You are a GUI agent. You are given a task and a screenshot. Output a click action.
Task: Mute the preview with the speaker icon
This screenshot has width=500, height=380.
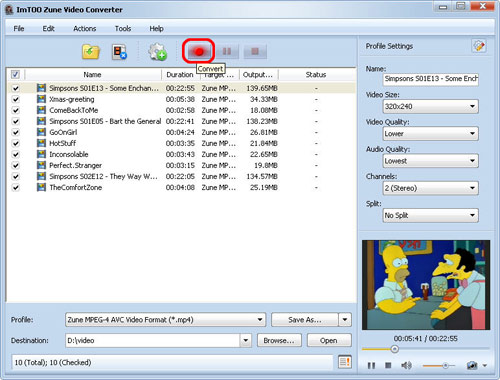click(406, 365)
